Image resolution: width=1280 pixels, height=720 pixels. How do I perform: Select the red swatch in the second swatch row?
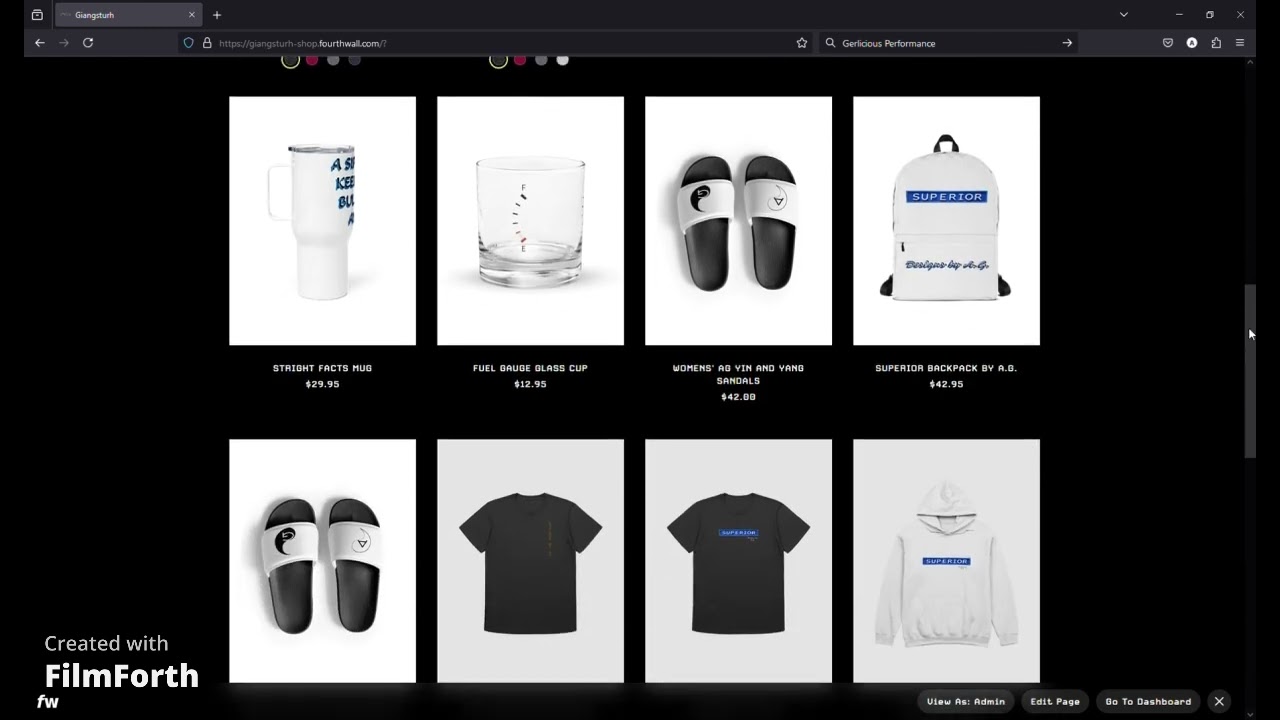click(x=520, y=60)
